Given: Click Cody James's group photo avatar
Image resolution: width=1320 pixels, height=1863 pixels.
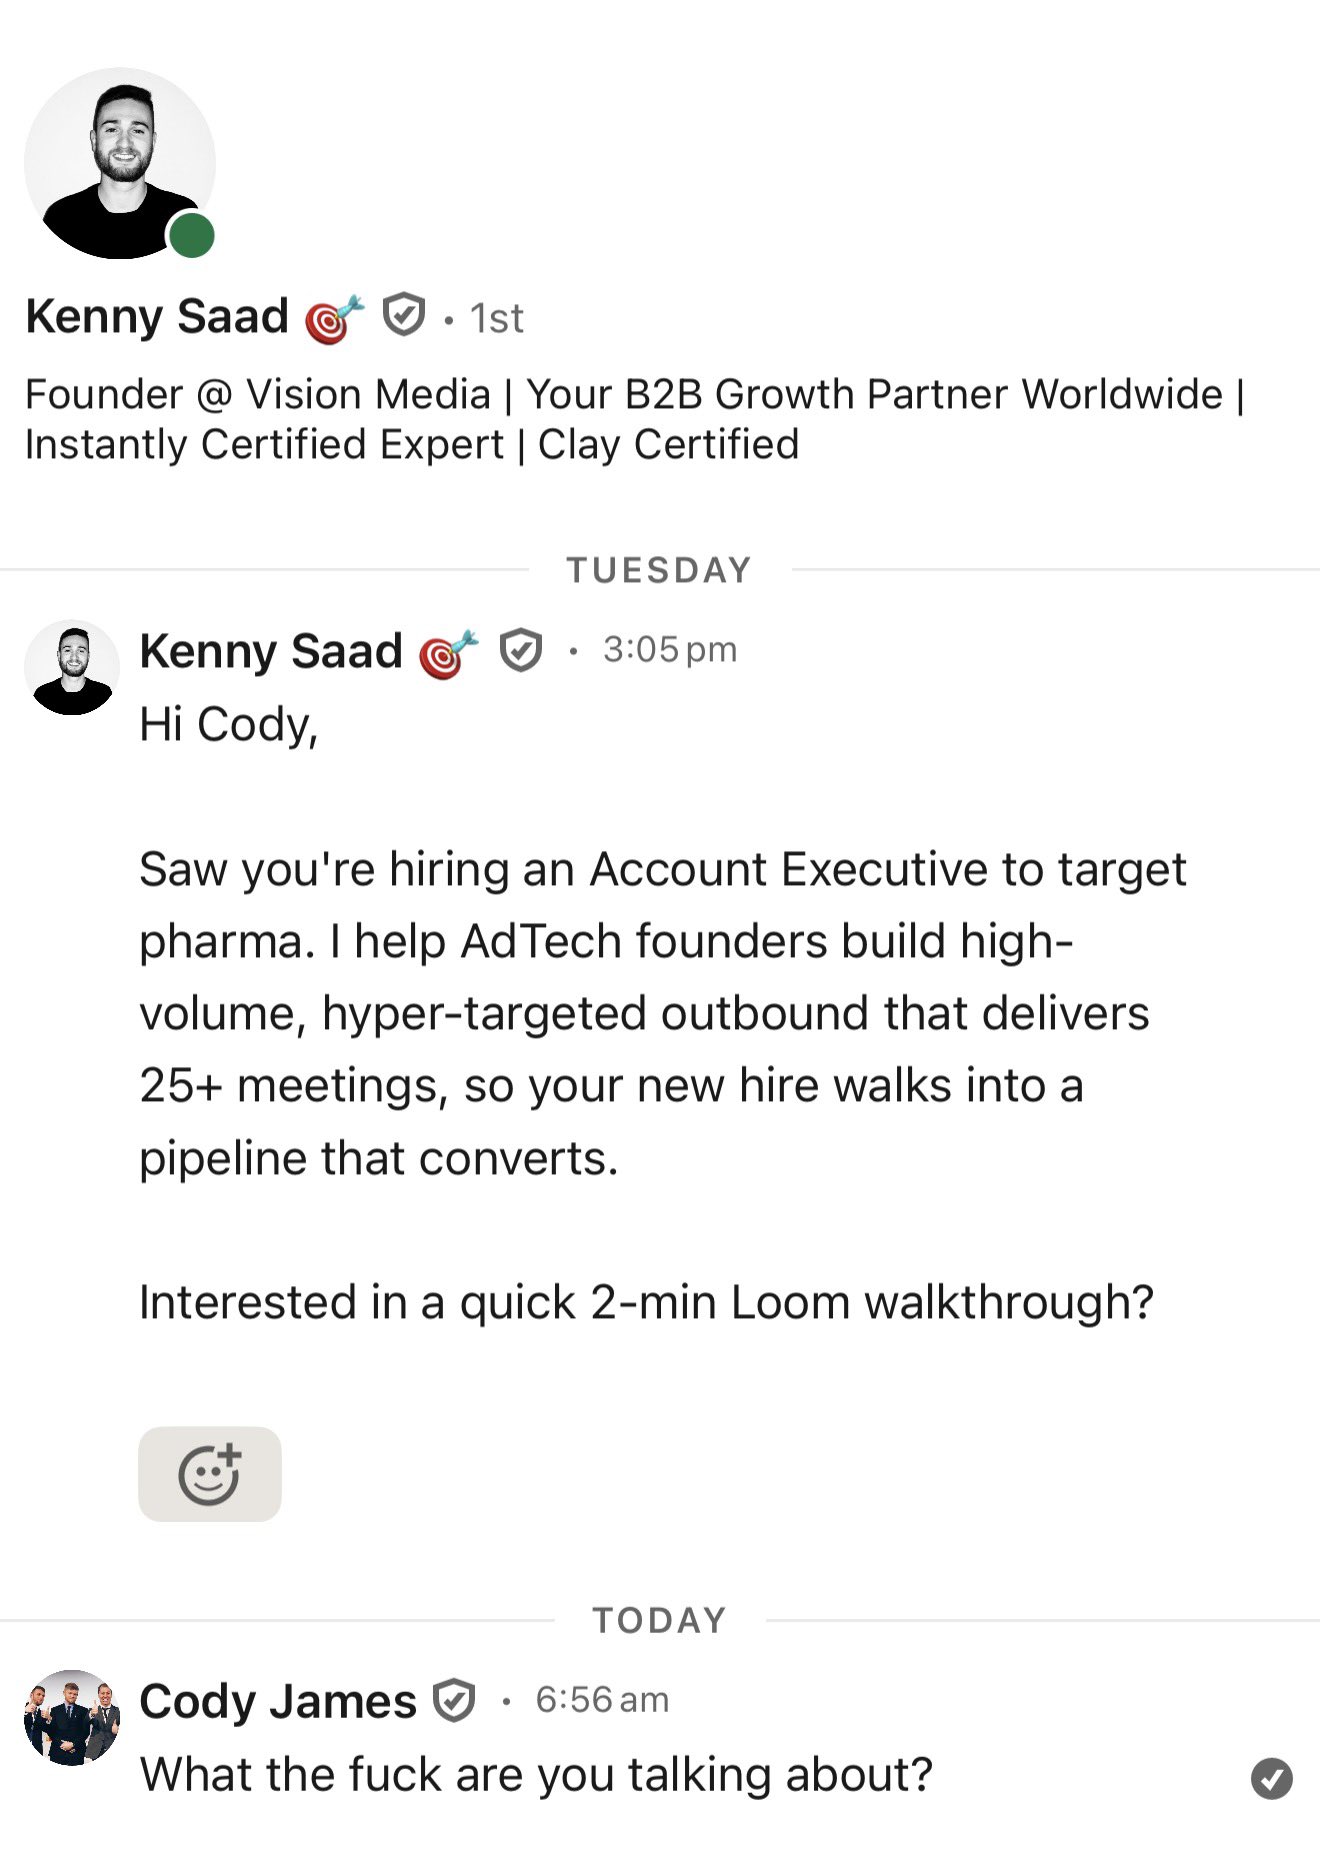Looking at the screenshot, I should tap(71, 1717).
